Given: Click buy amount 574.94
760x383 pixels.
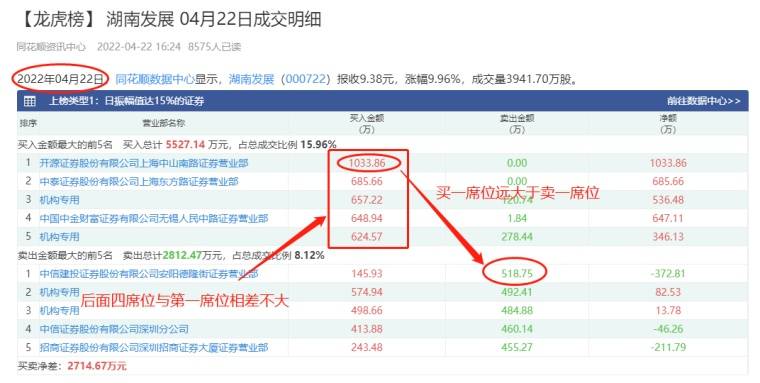Looking at the screenshot, I should [367, 292].
